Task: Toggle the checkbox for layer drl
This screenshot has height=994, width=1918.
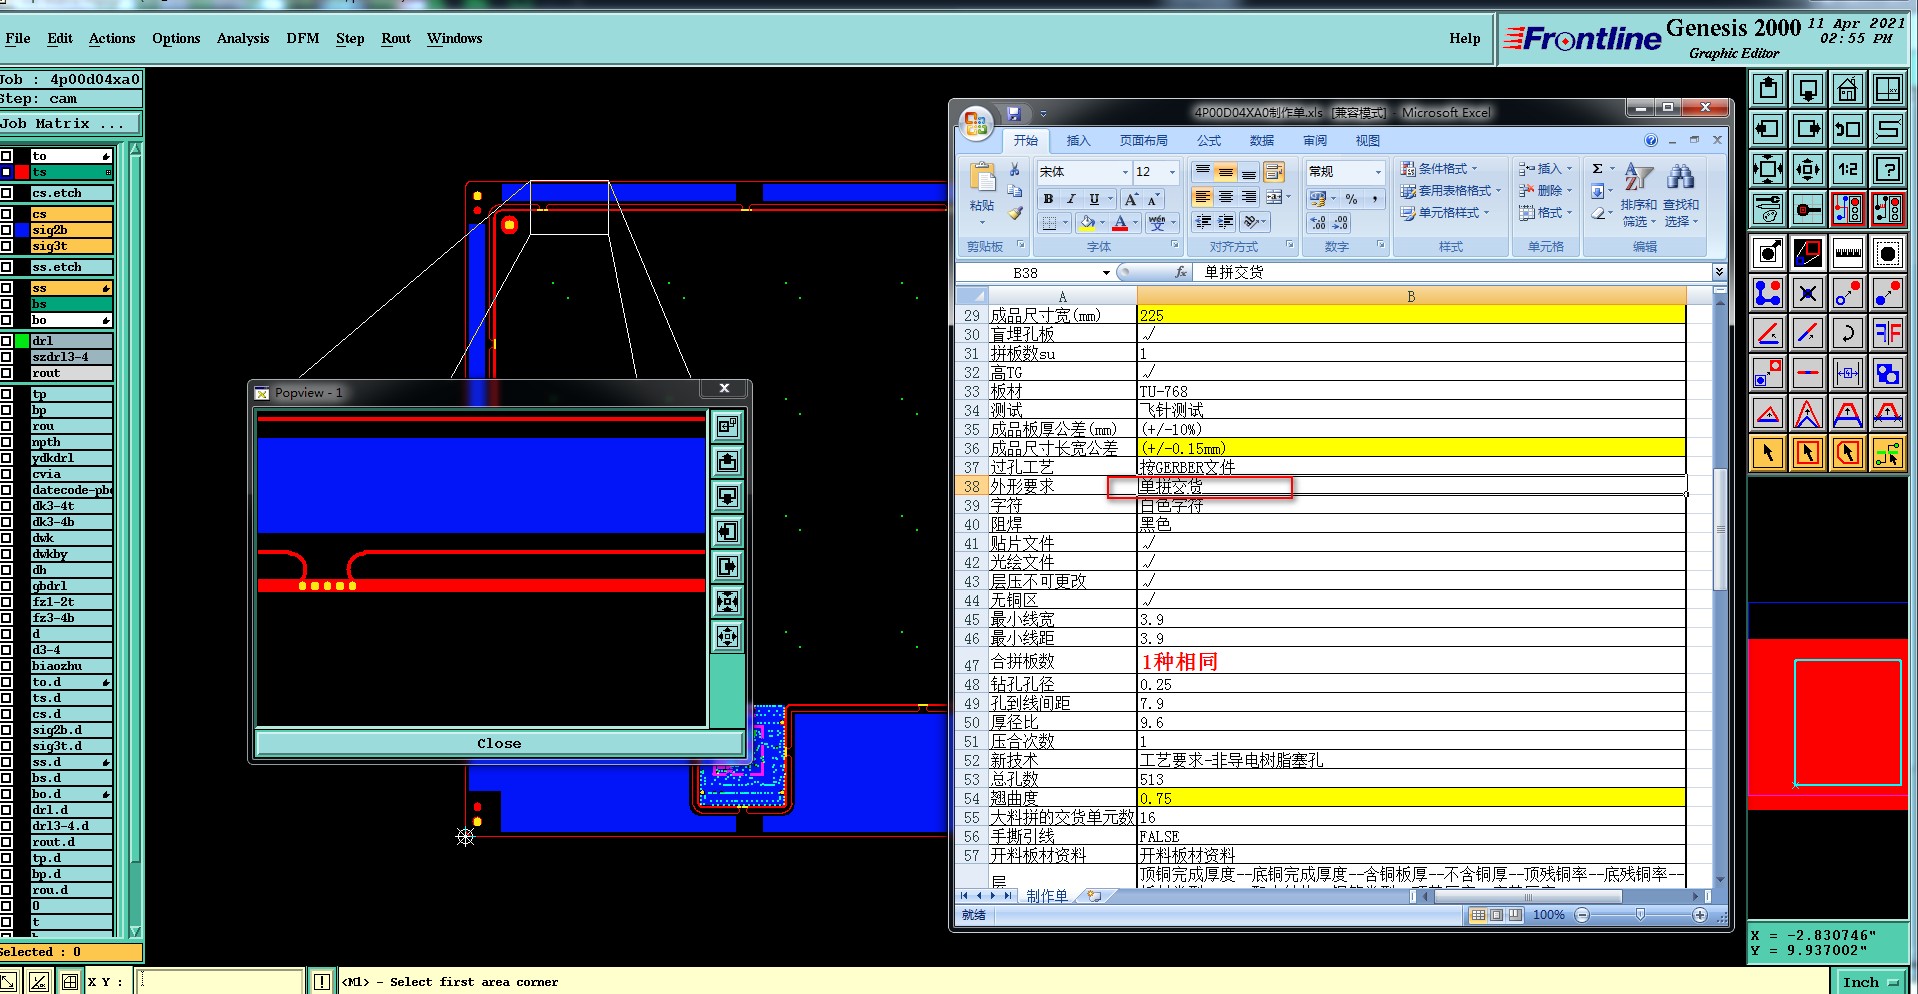Action: click(7, 341)
